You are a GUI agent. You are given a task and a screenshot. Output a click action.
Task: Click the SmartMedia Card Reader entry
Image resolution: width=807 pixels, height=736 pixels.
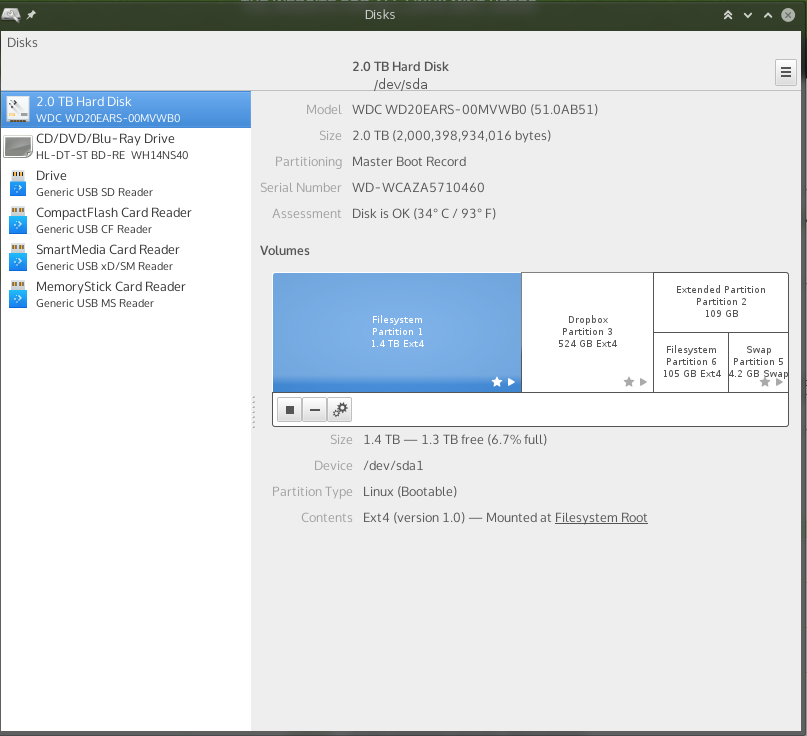pos(126,258)
